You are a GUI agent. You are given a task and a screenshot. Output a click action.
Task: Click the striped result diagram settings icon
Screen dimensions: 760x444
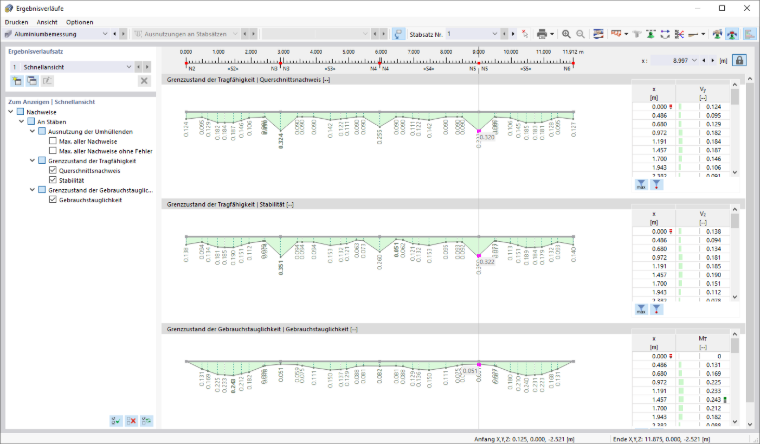(x=599, y=34)
